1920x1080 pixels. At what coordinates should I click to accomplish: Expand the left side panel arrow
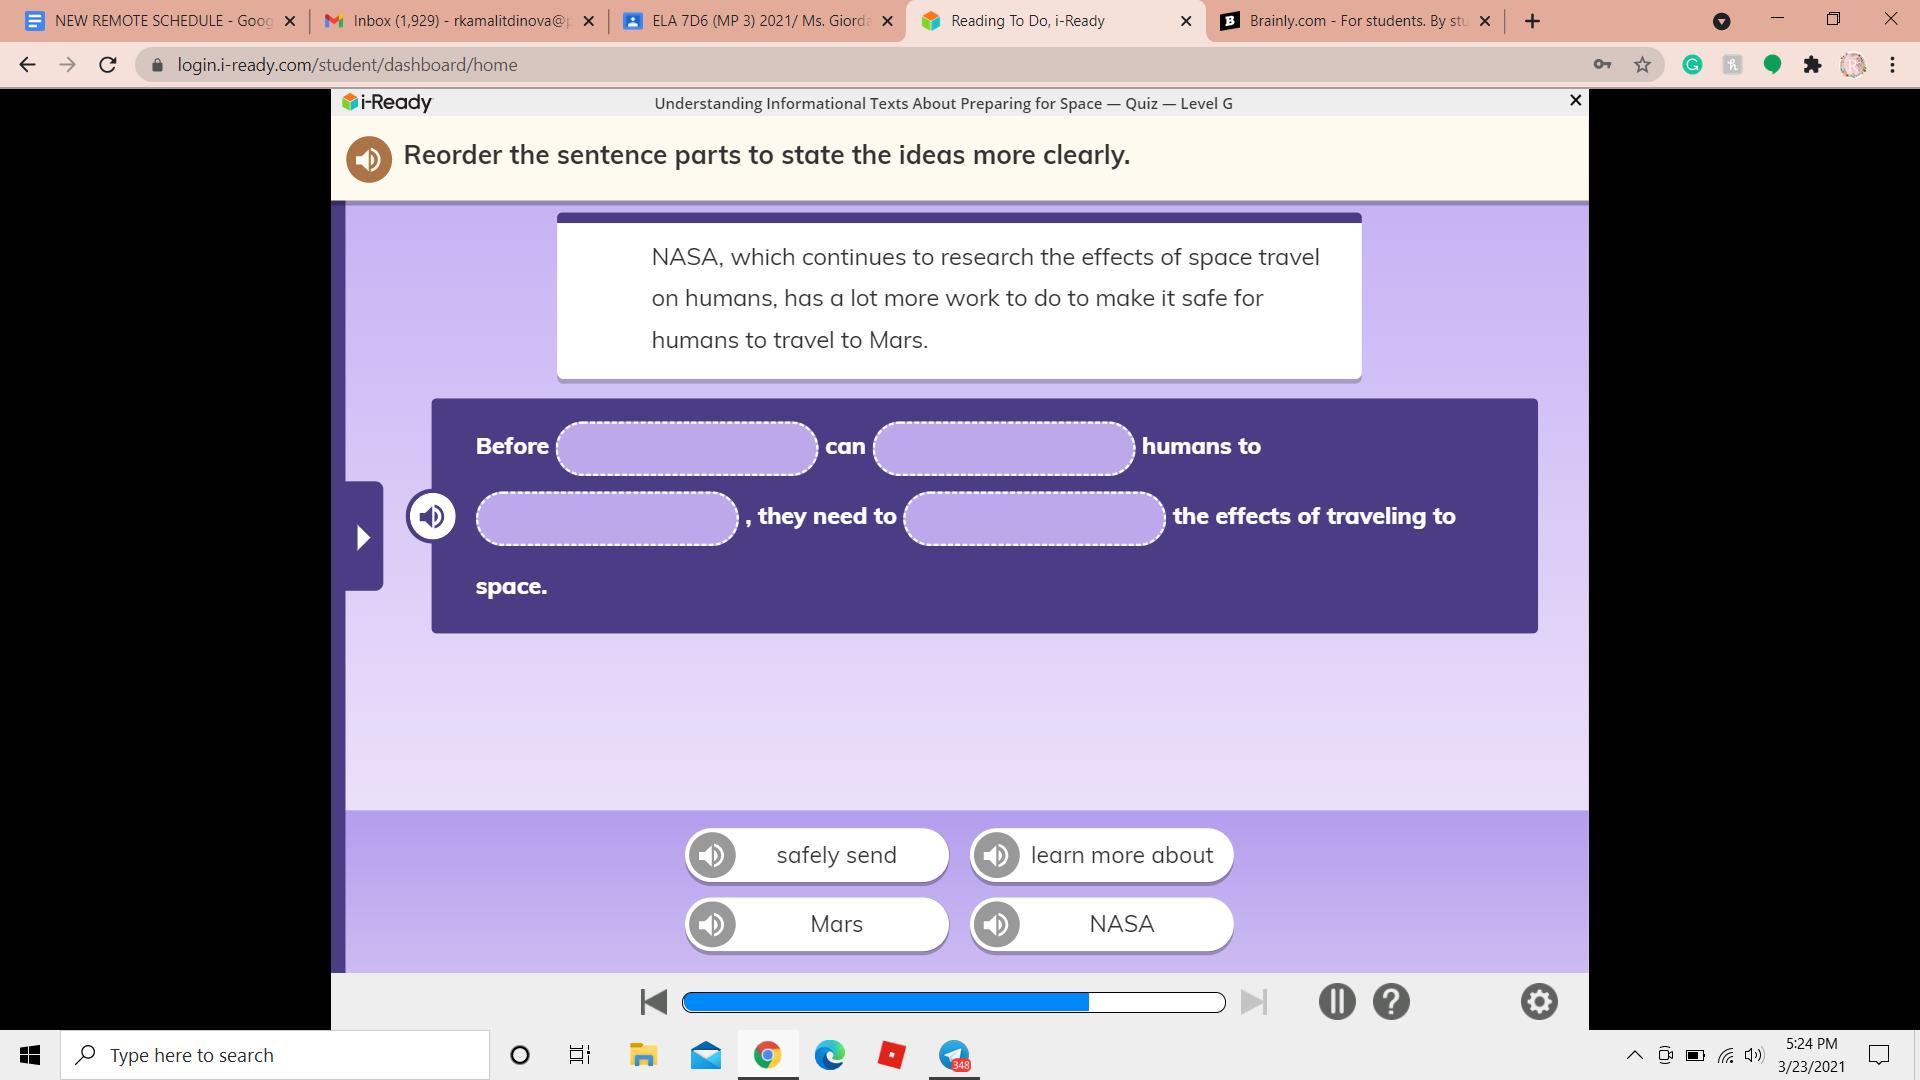(x=364, y=537)
